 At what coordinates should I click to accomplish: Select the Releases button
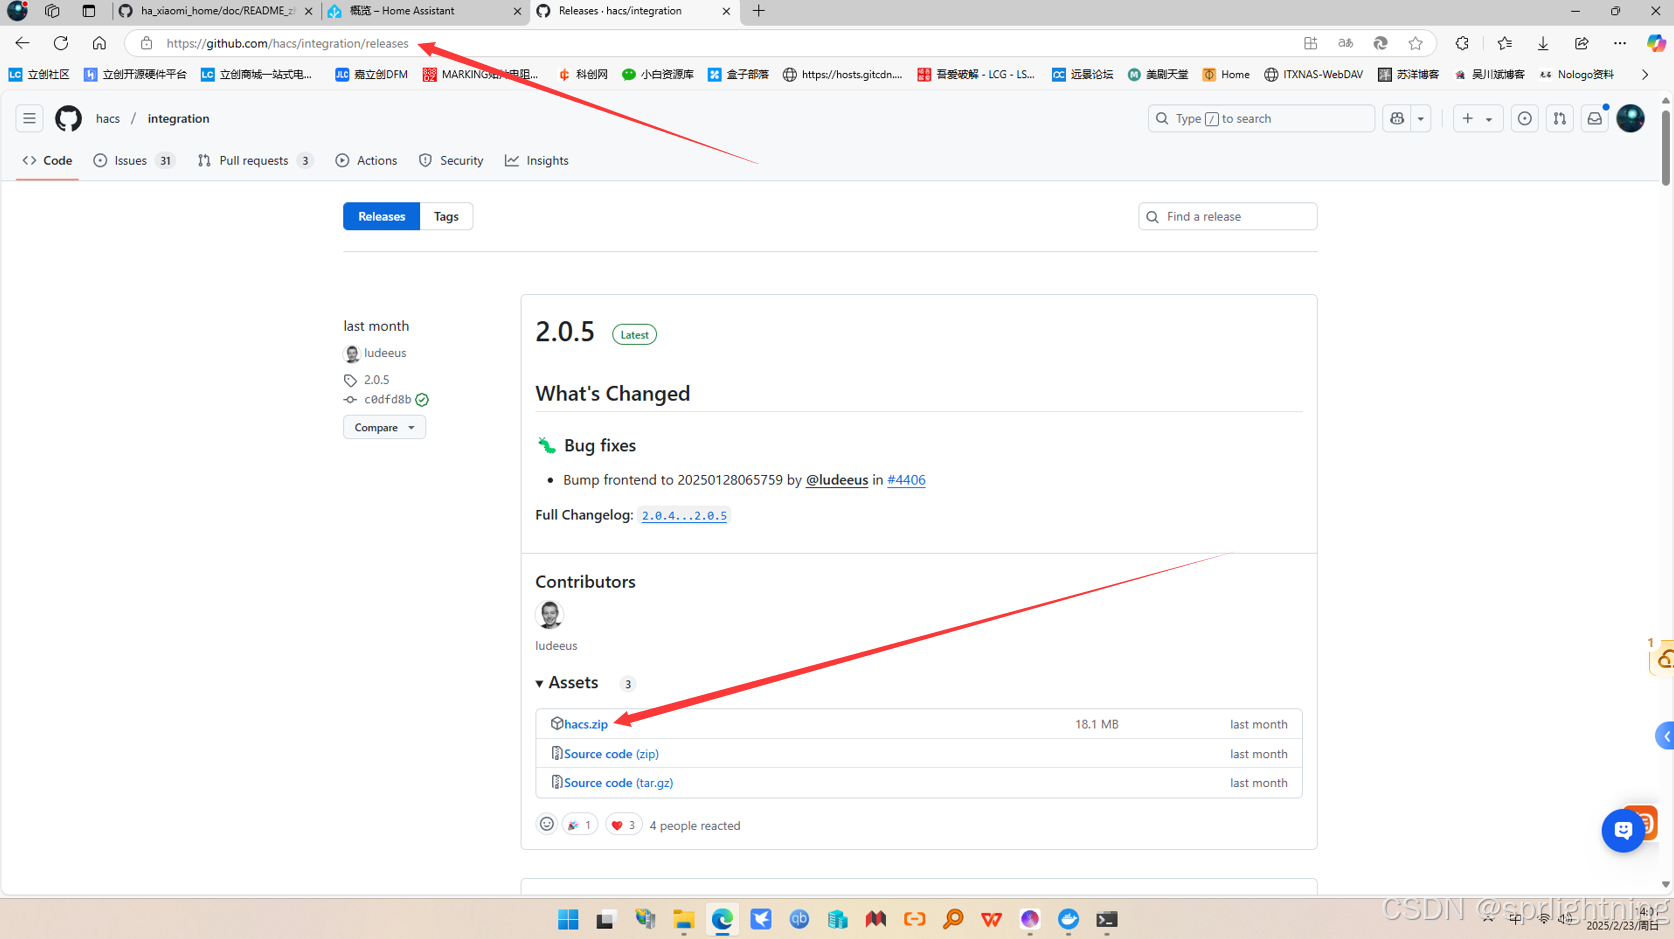click(381, 216)
